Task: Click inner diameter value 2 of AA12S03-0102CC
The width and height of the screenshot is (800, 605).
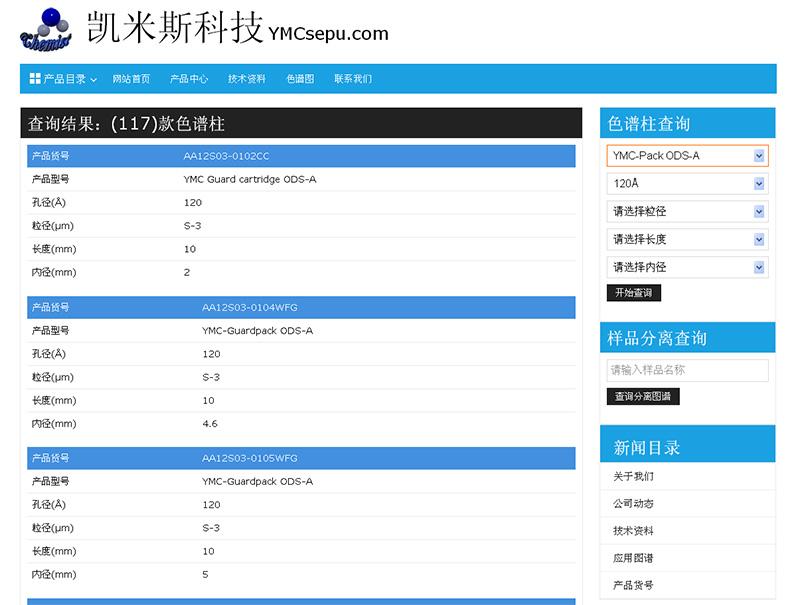Action: click(x=187, y=272)
